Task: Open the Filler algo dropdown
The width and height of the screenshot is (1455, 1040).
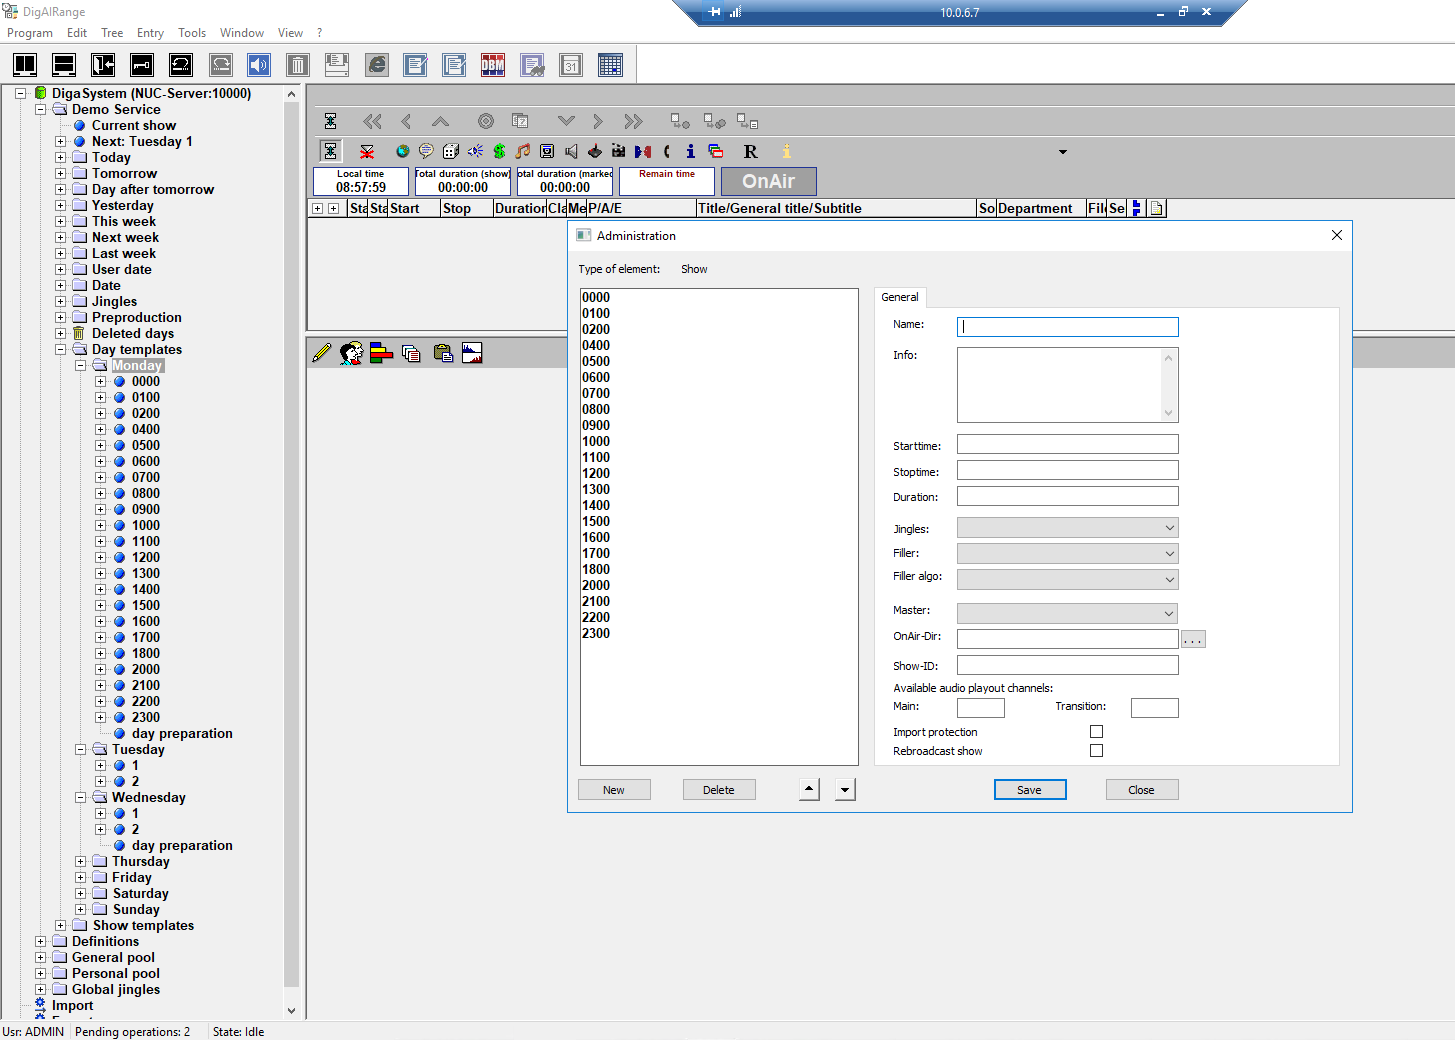Action: [1067, 580]
